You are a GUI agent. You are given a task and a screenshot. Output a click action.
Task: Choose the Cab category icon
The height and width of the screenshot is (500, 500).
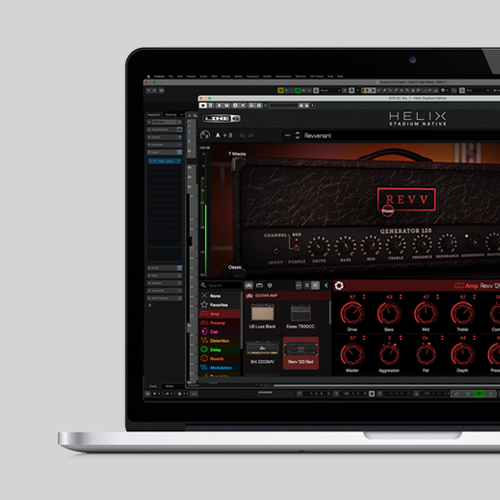click(x=204, y=332)
